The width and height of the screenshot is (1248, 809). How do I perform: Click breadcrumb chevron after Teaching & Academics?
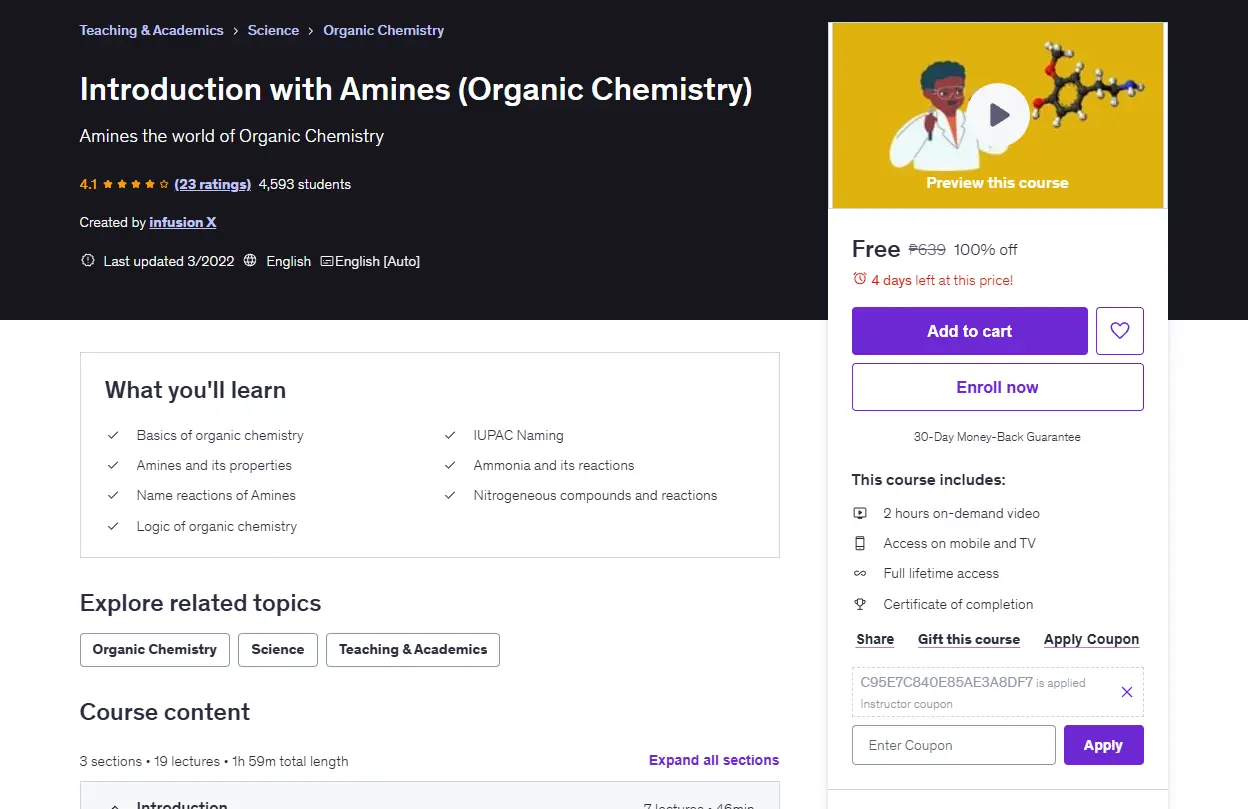(x=236, y=31)
